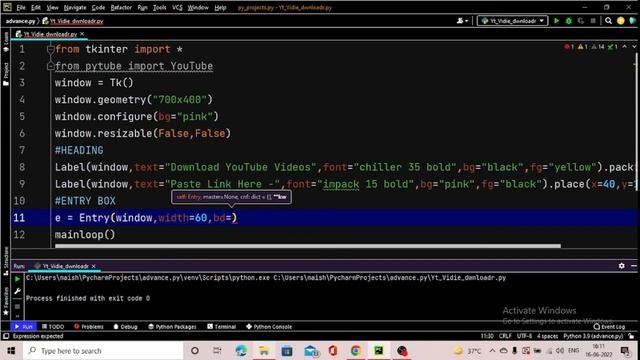Viewport: 640px width, 360px height.
Task: Open the user account icon dropdown
Action: pos(462,21)
